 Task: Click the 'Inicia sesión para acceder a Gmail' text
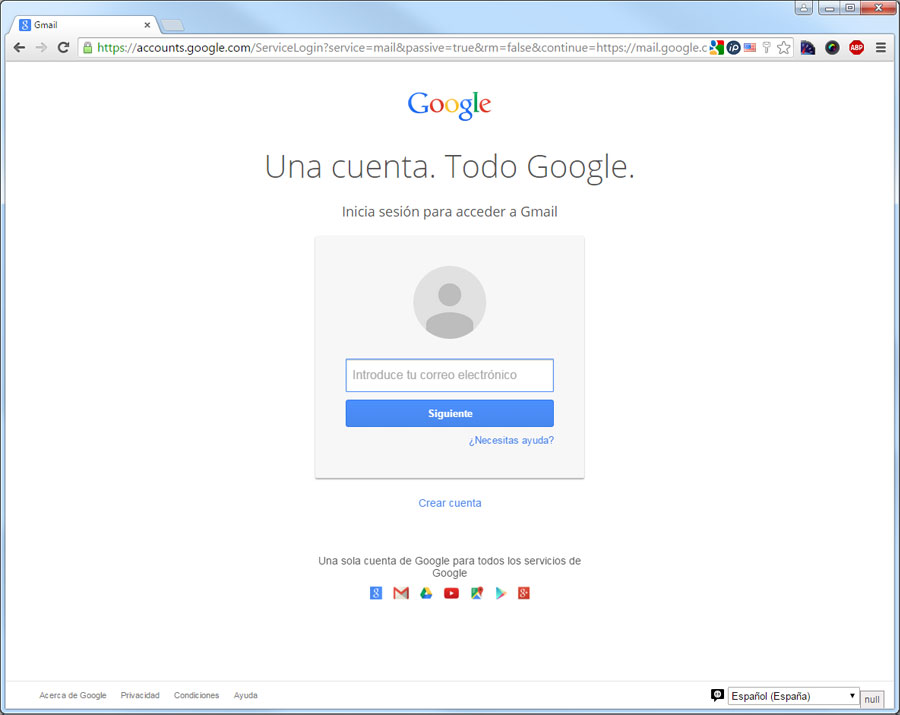point(449,212)
